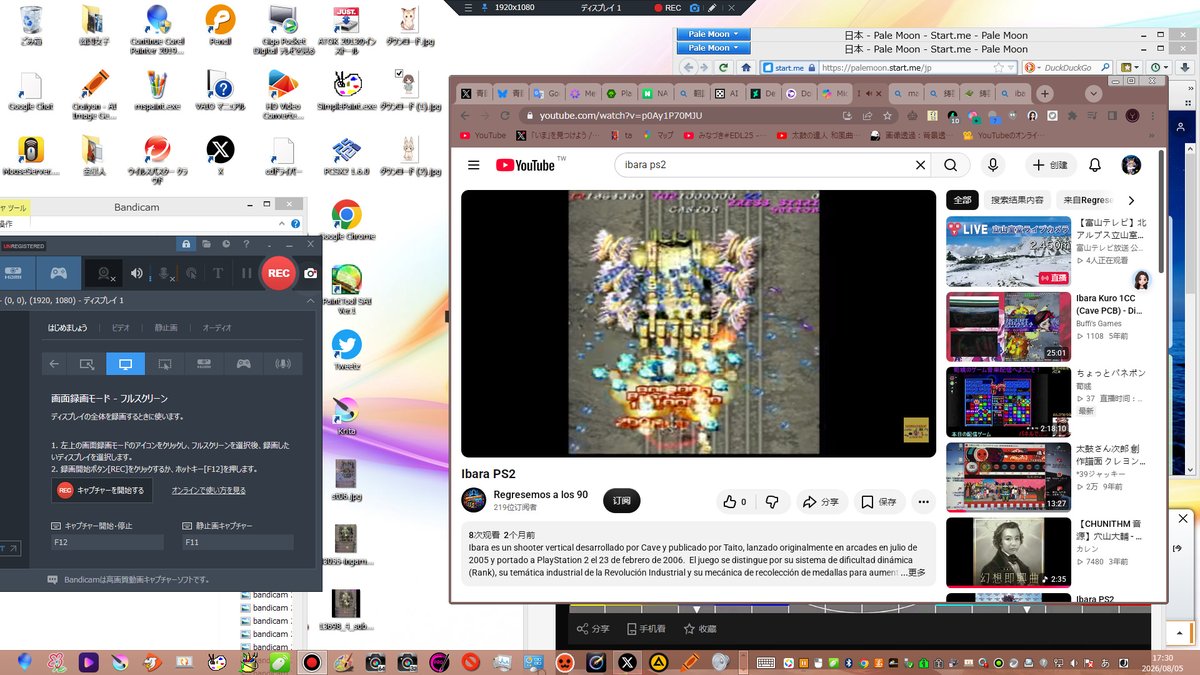Open YouTube notifications bell
1200x675 pixels.
click(1095, 165)
